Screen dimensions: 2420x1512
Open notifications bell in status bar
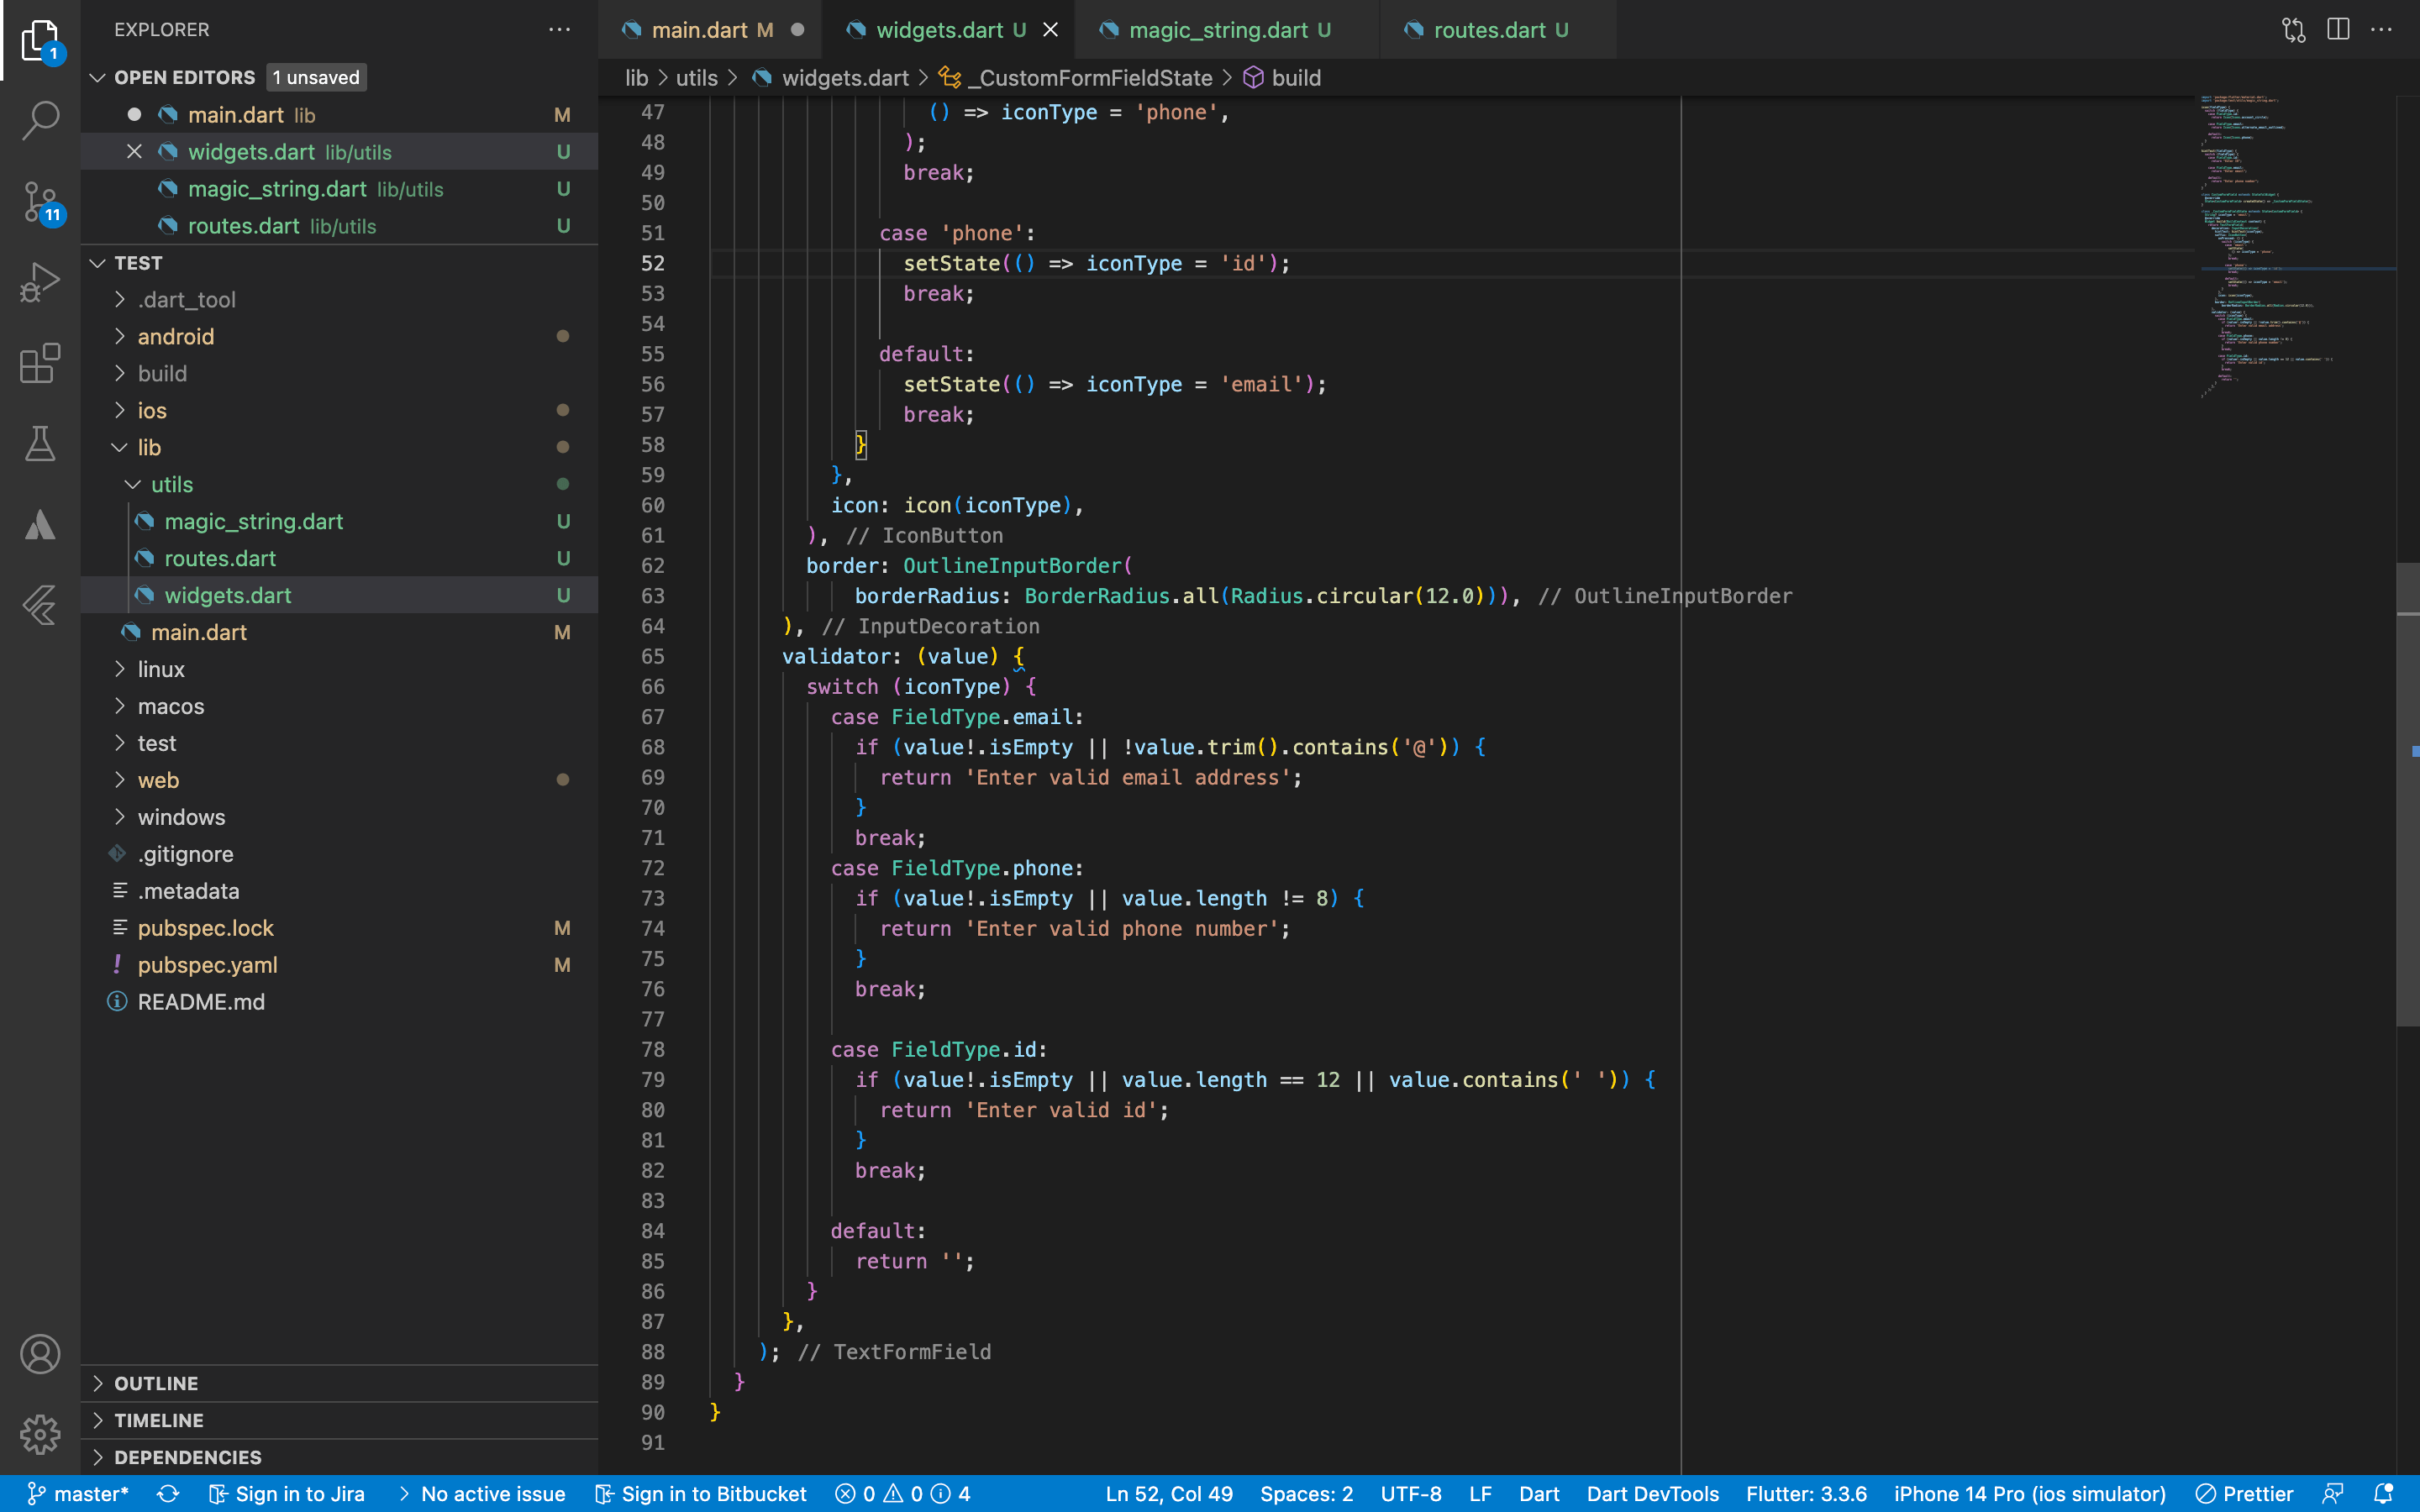2383,1494
